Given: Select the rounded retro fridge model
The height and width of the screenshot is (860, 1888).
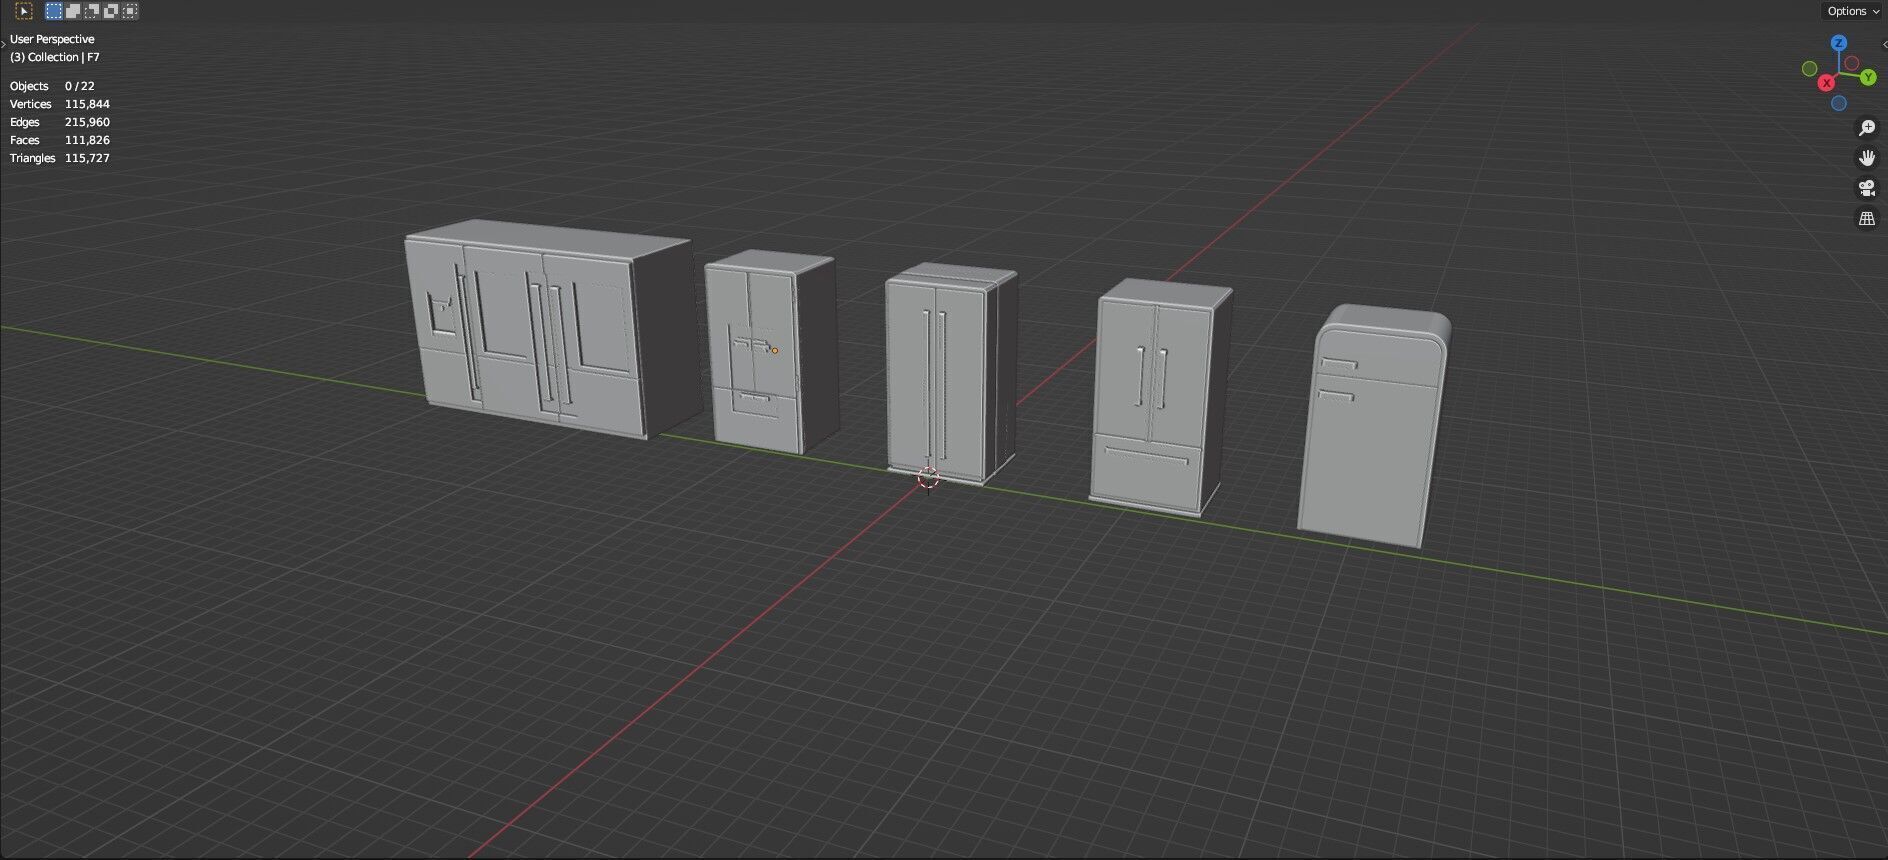Looking at the screenshot, I should click(1373, 427).
